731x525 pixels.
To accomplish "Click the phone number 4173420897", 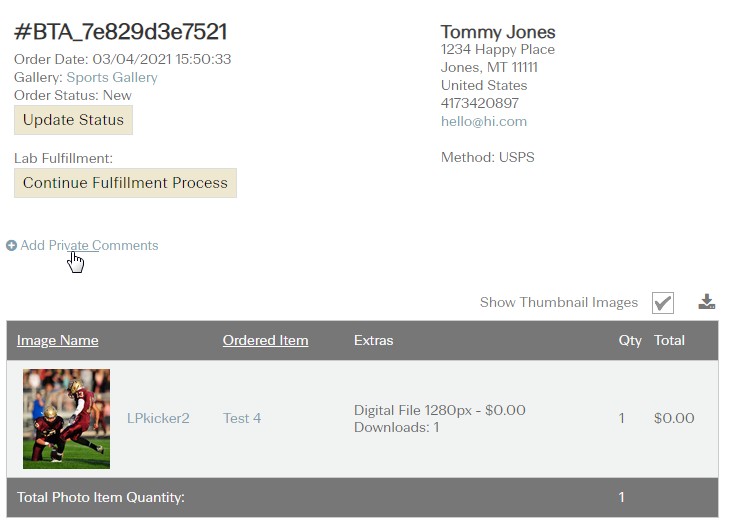I will click(x=480, y=103).
